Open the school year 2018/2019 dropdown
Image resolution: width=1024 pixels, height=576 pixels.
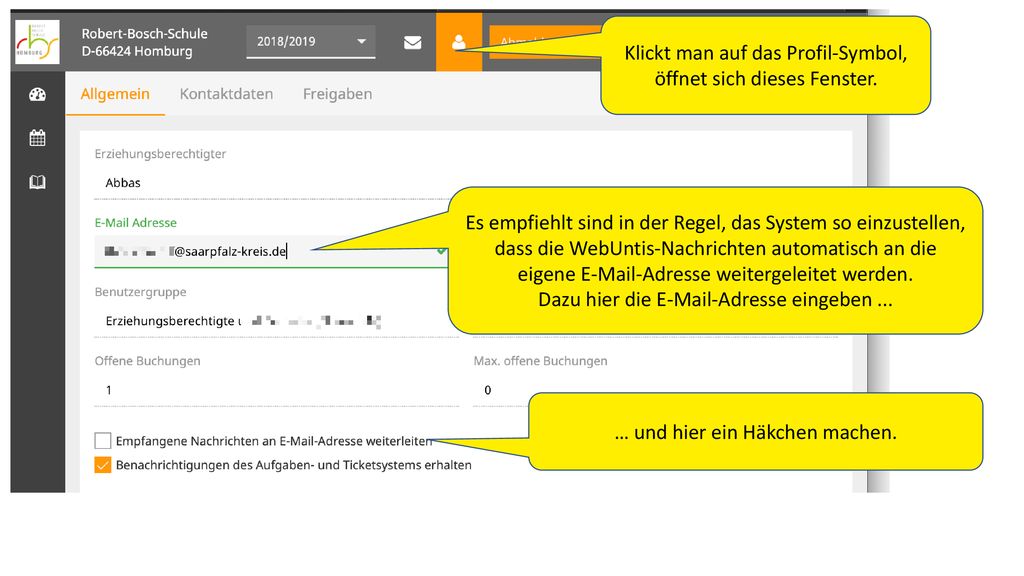311,42
